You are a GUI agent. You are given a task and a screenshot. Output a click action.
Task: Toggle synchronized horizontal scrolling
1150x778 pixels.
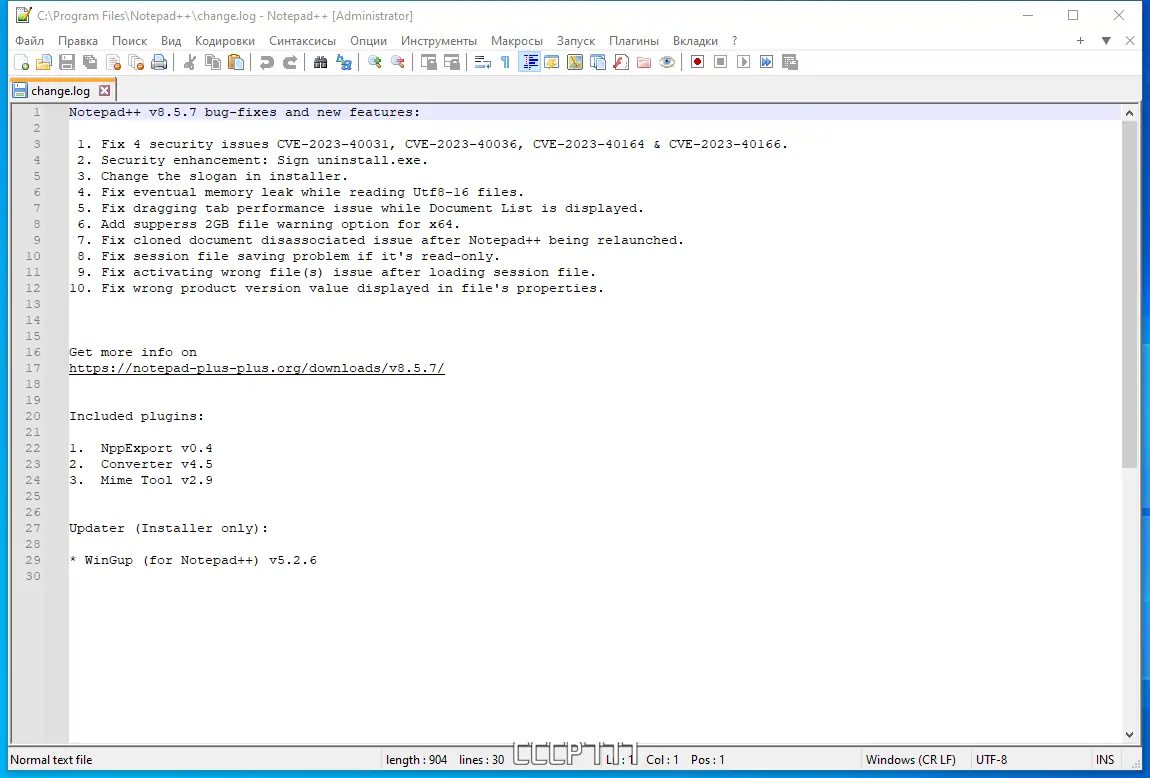pos(452,62)
